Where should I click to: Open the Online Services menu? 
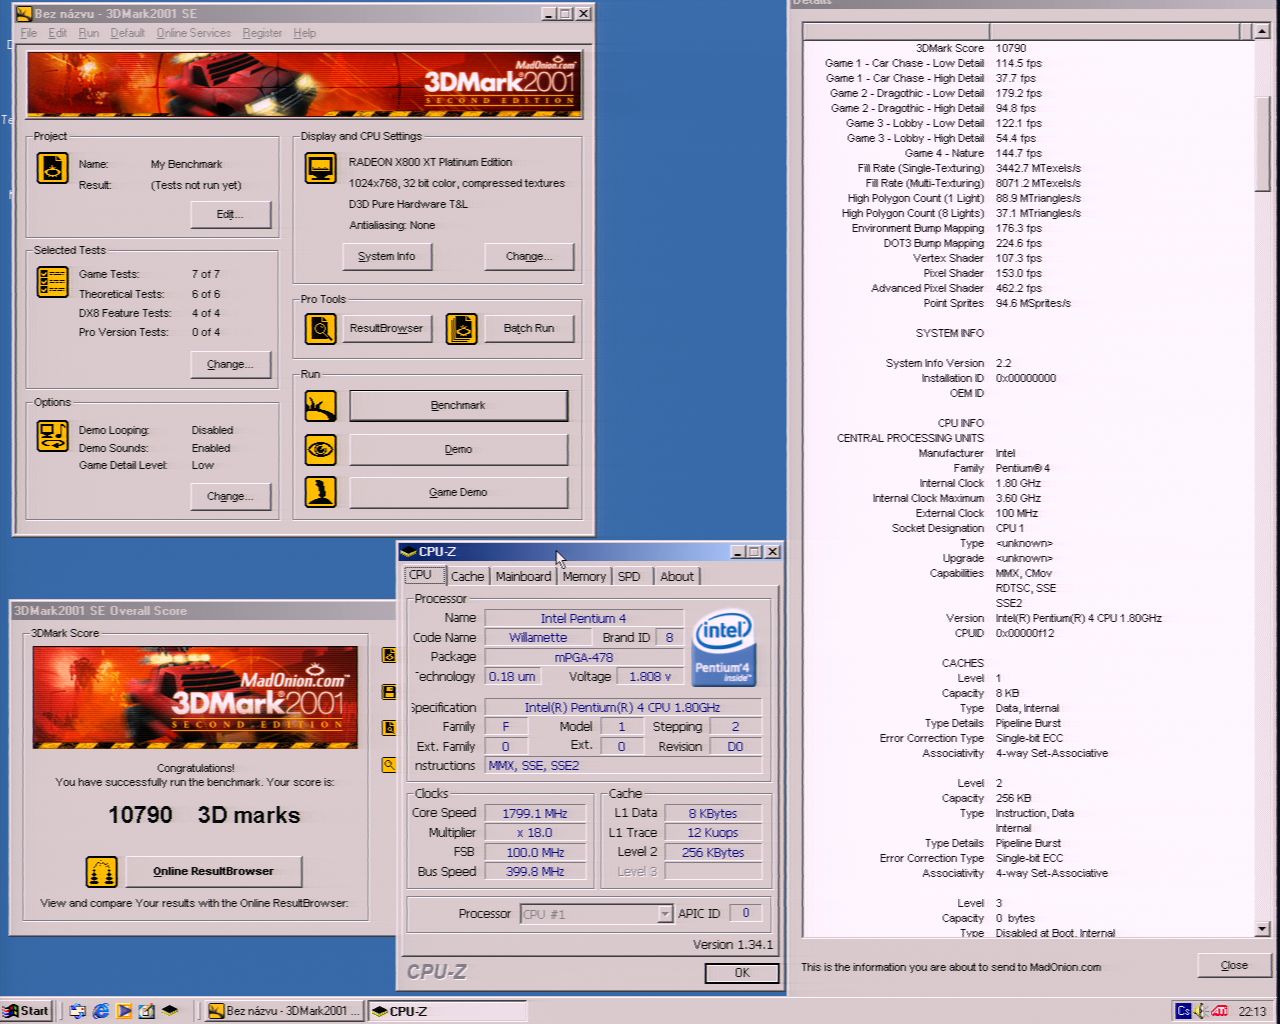(193, 33)
